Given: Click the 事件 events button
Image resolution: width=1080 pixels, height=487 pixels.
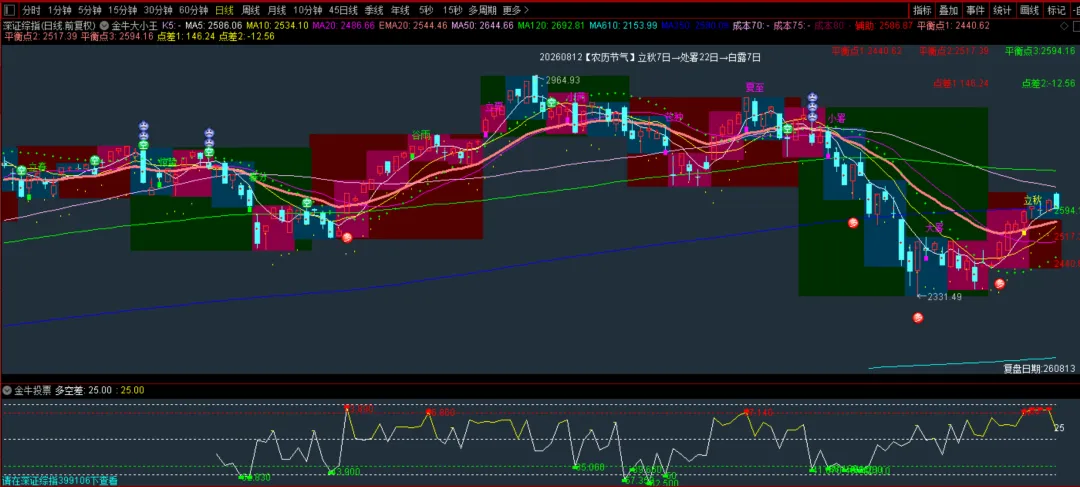Looking at the screenshot, I should [x=975, y=10].
